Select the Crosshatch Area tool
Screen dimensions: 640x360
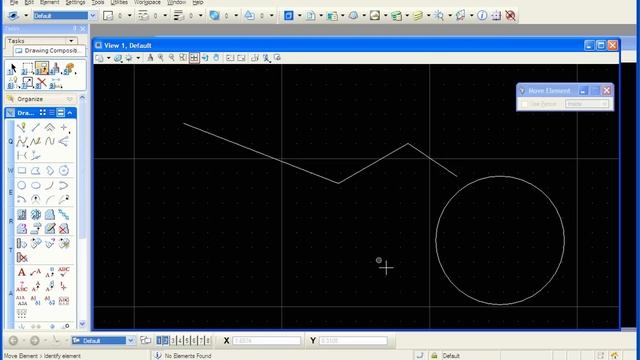tap(36, 215)
